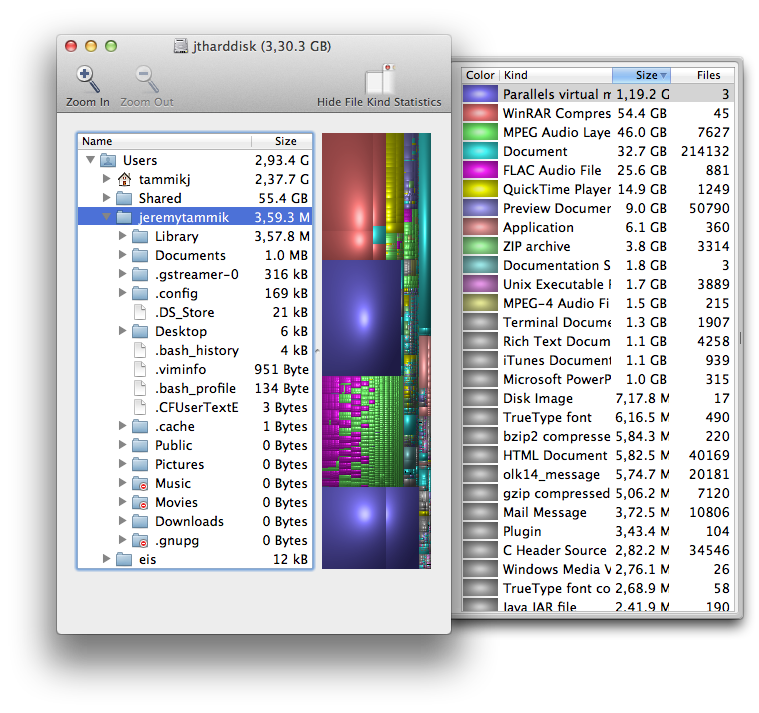The image size is (759, 713).
Task: Sort statistics by Kind column
Action: tap(556, 75)
